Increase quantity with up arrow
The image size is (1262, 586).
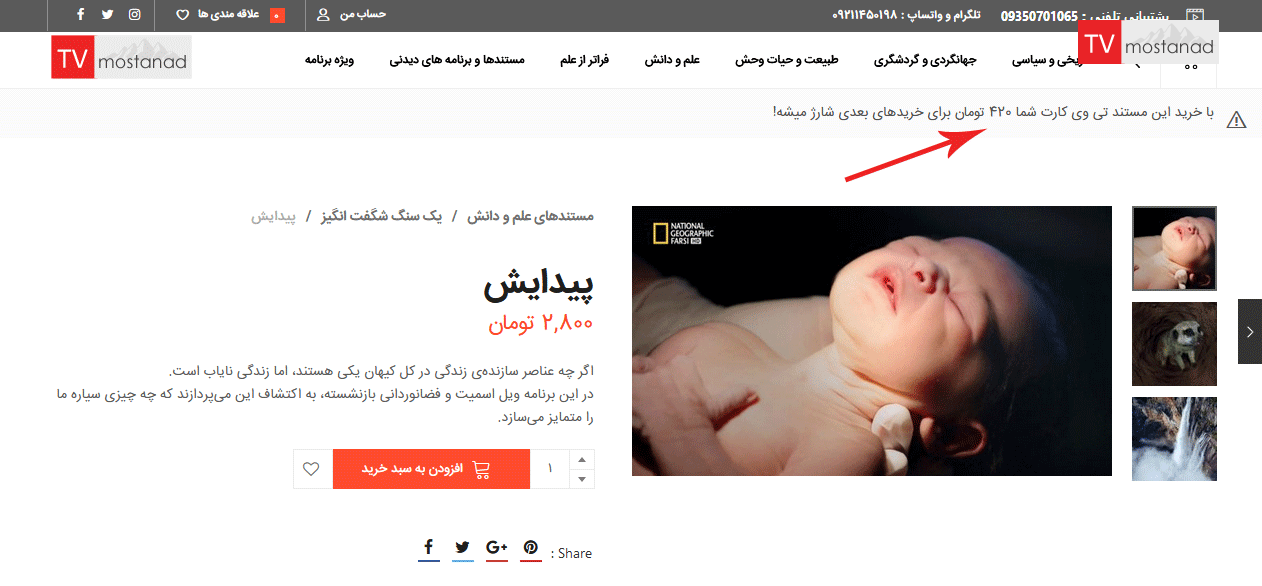pyautogui.click(x=582, y=459)
